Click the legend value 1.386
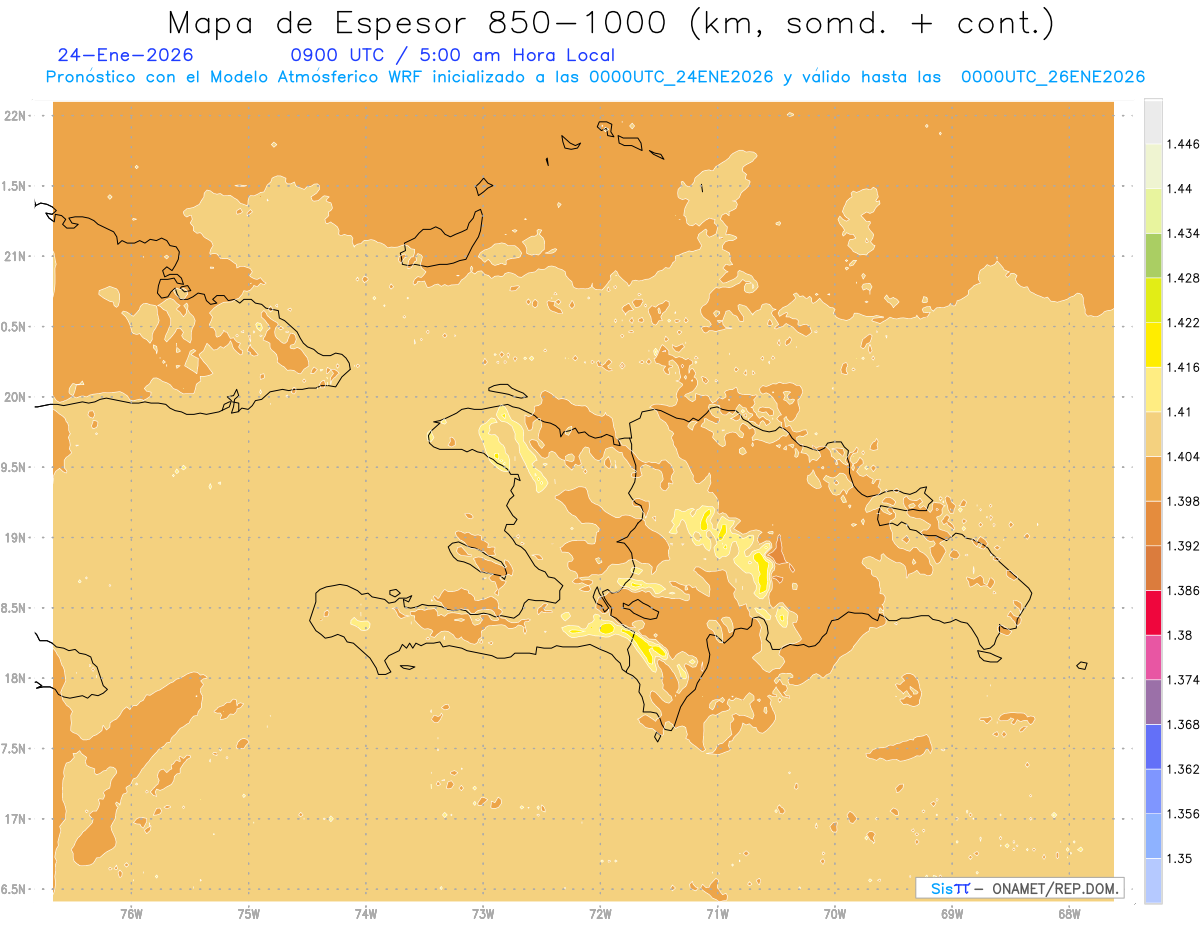Image resolution: width=1200 pixels, height=927 pixels. click(1182, 591)
